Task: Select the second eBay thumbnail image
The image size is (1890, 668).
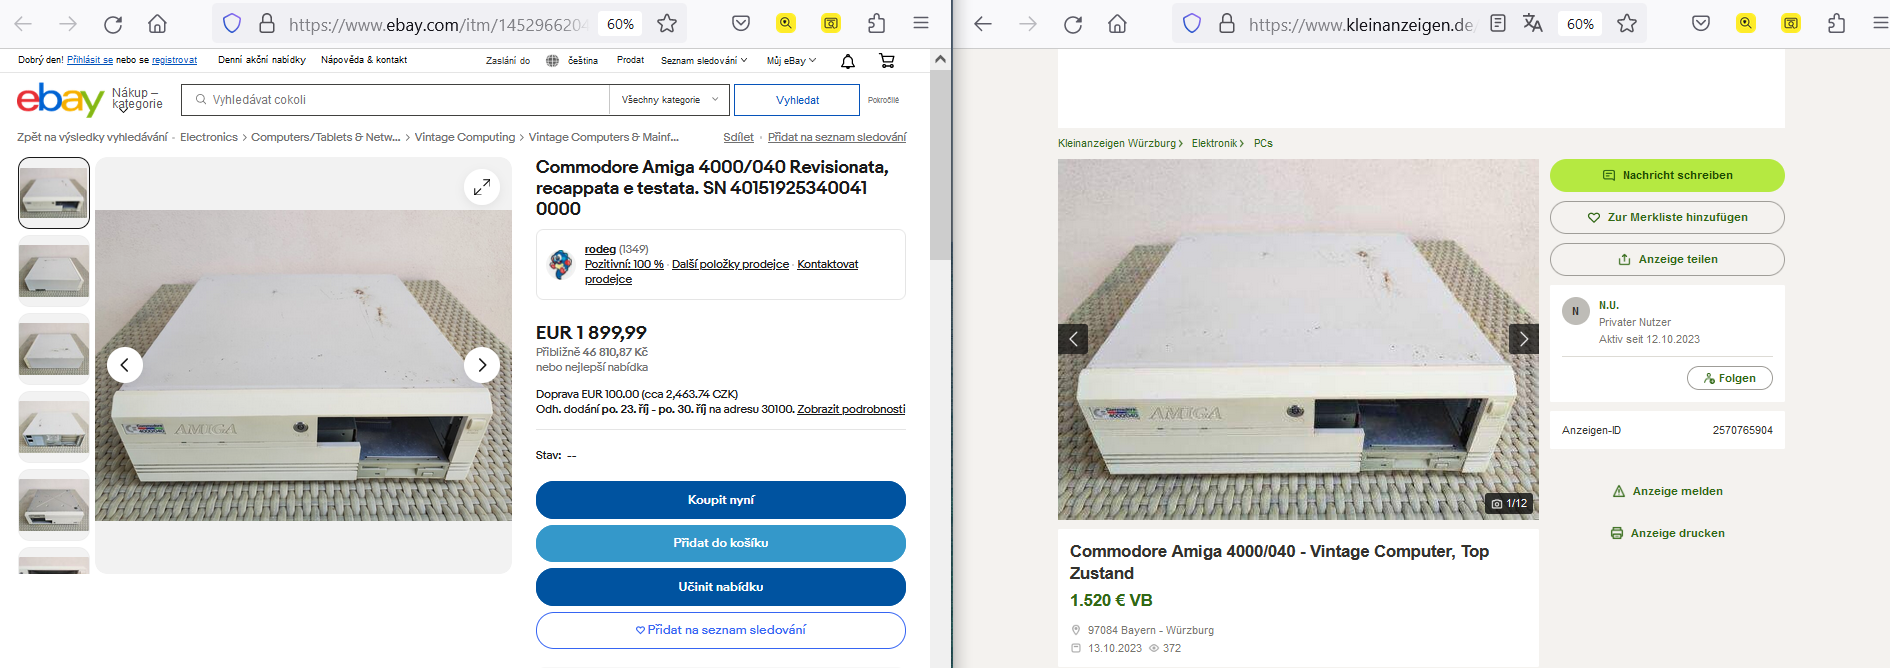Action: pos(54,271)
